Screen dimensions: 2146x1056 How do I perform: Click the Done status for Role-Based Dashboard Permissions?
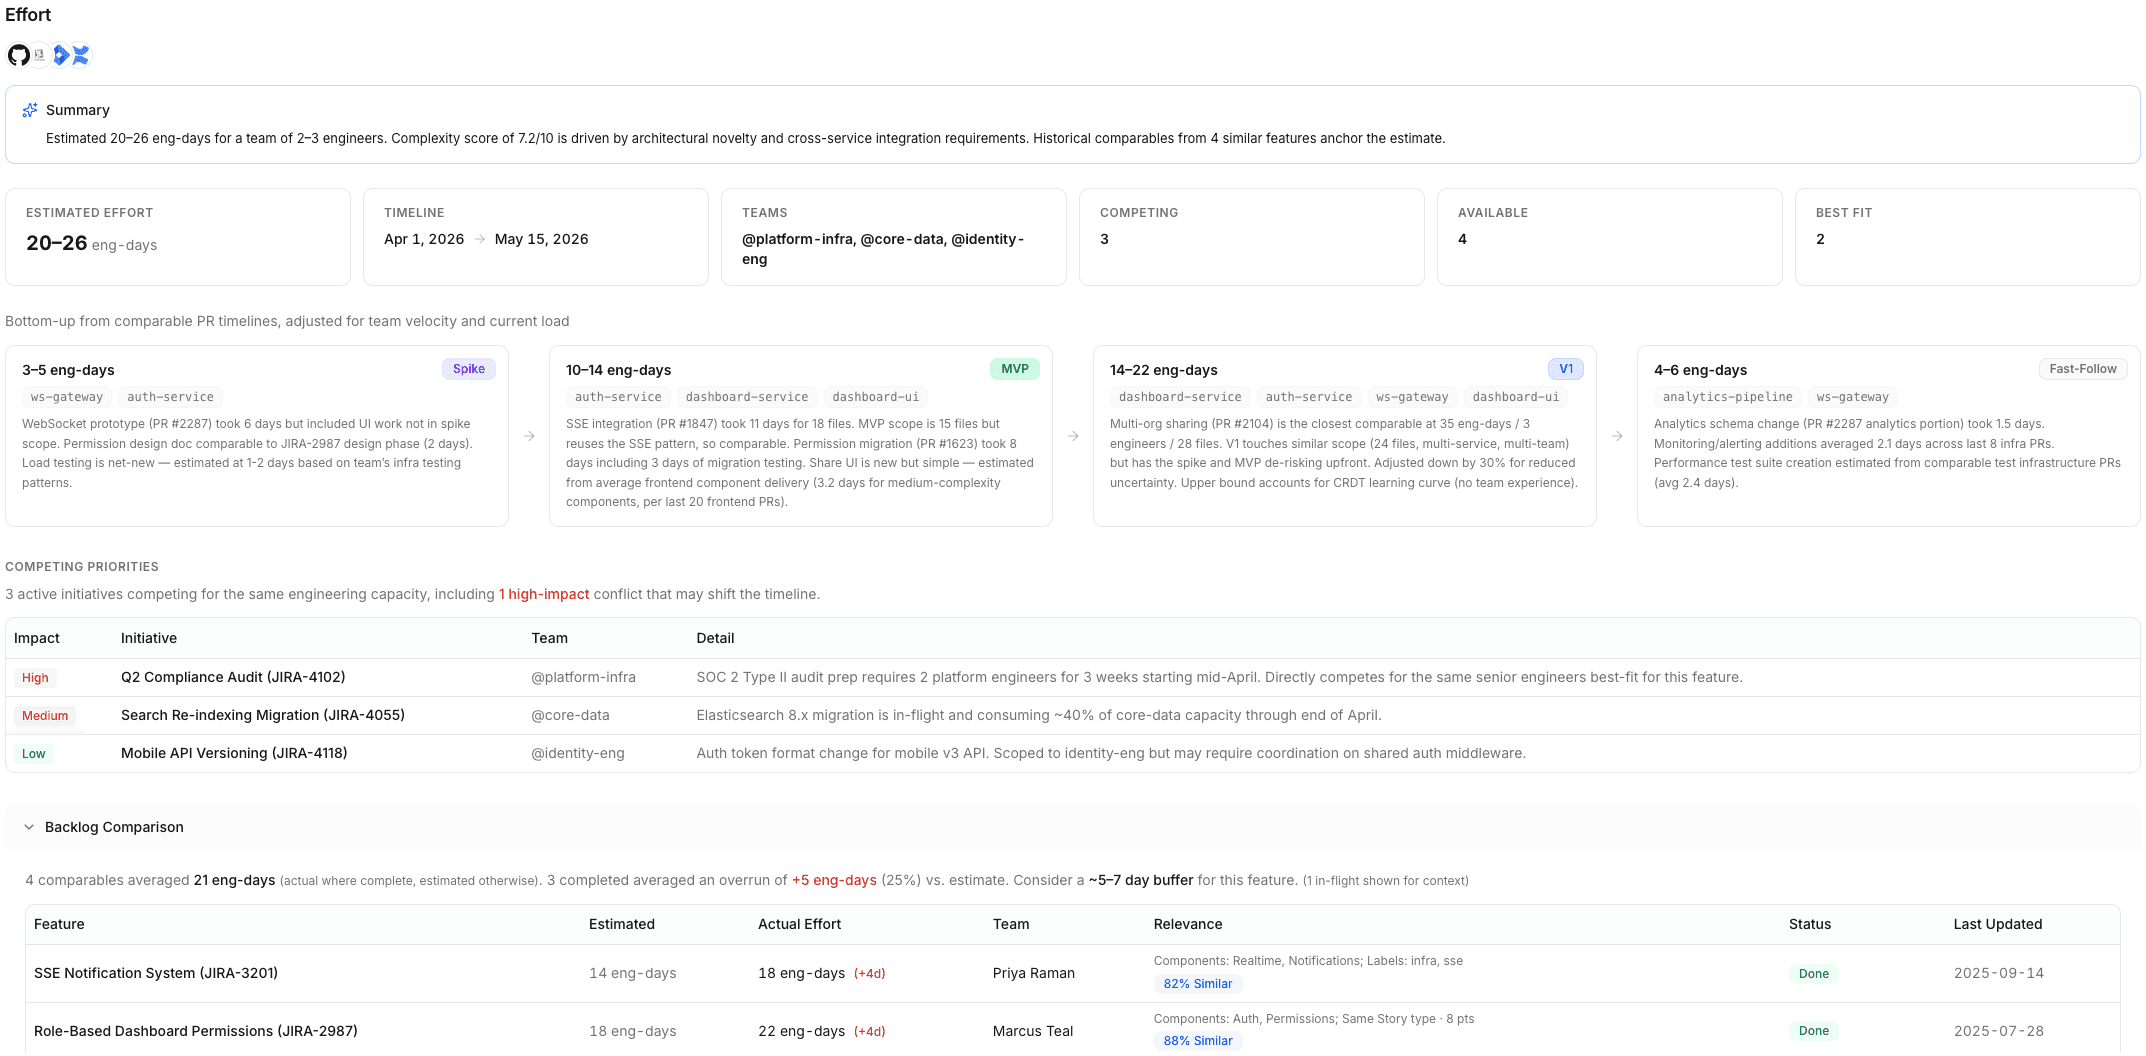tap(1813, 1031)
